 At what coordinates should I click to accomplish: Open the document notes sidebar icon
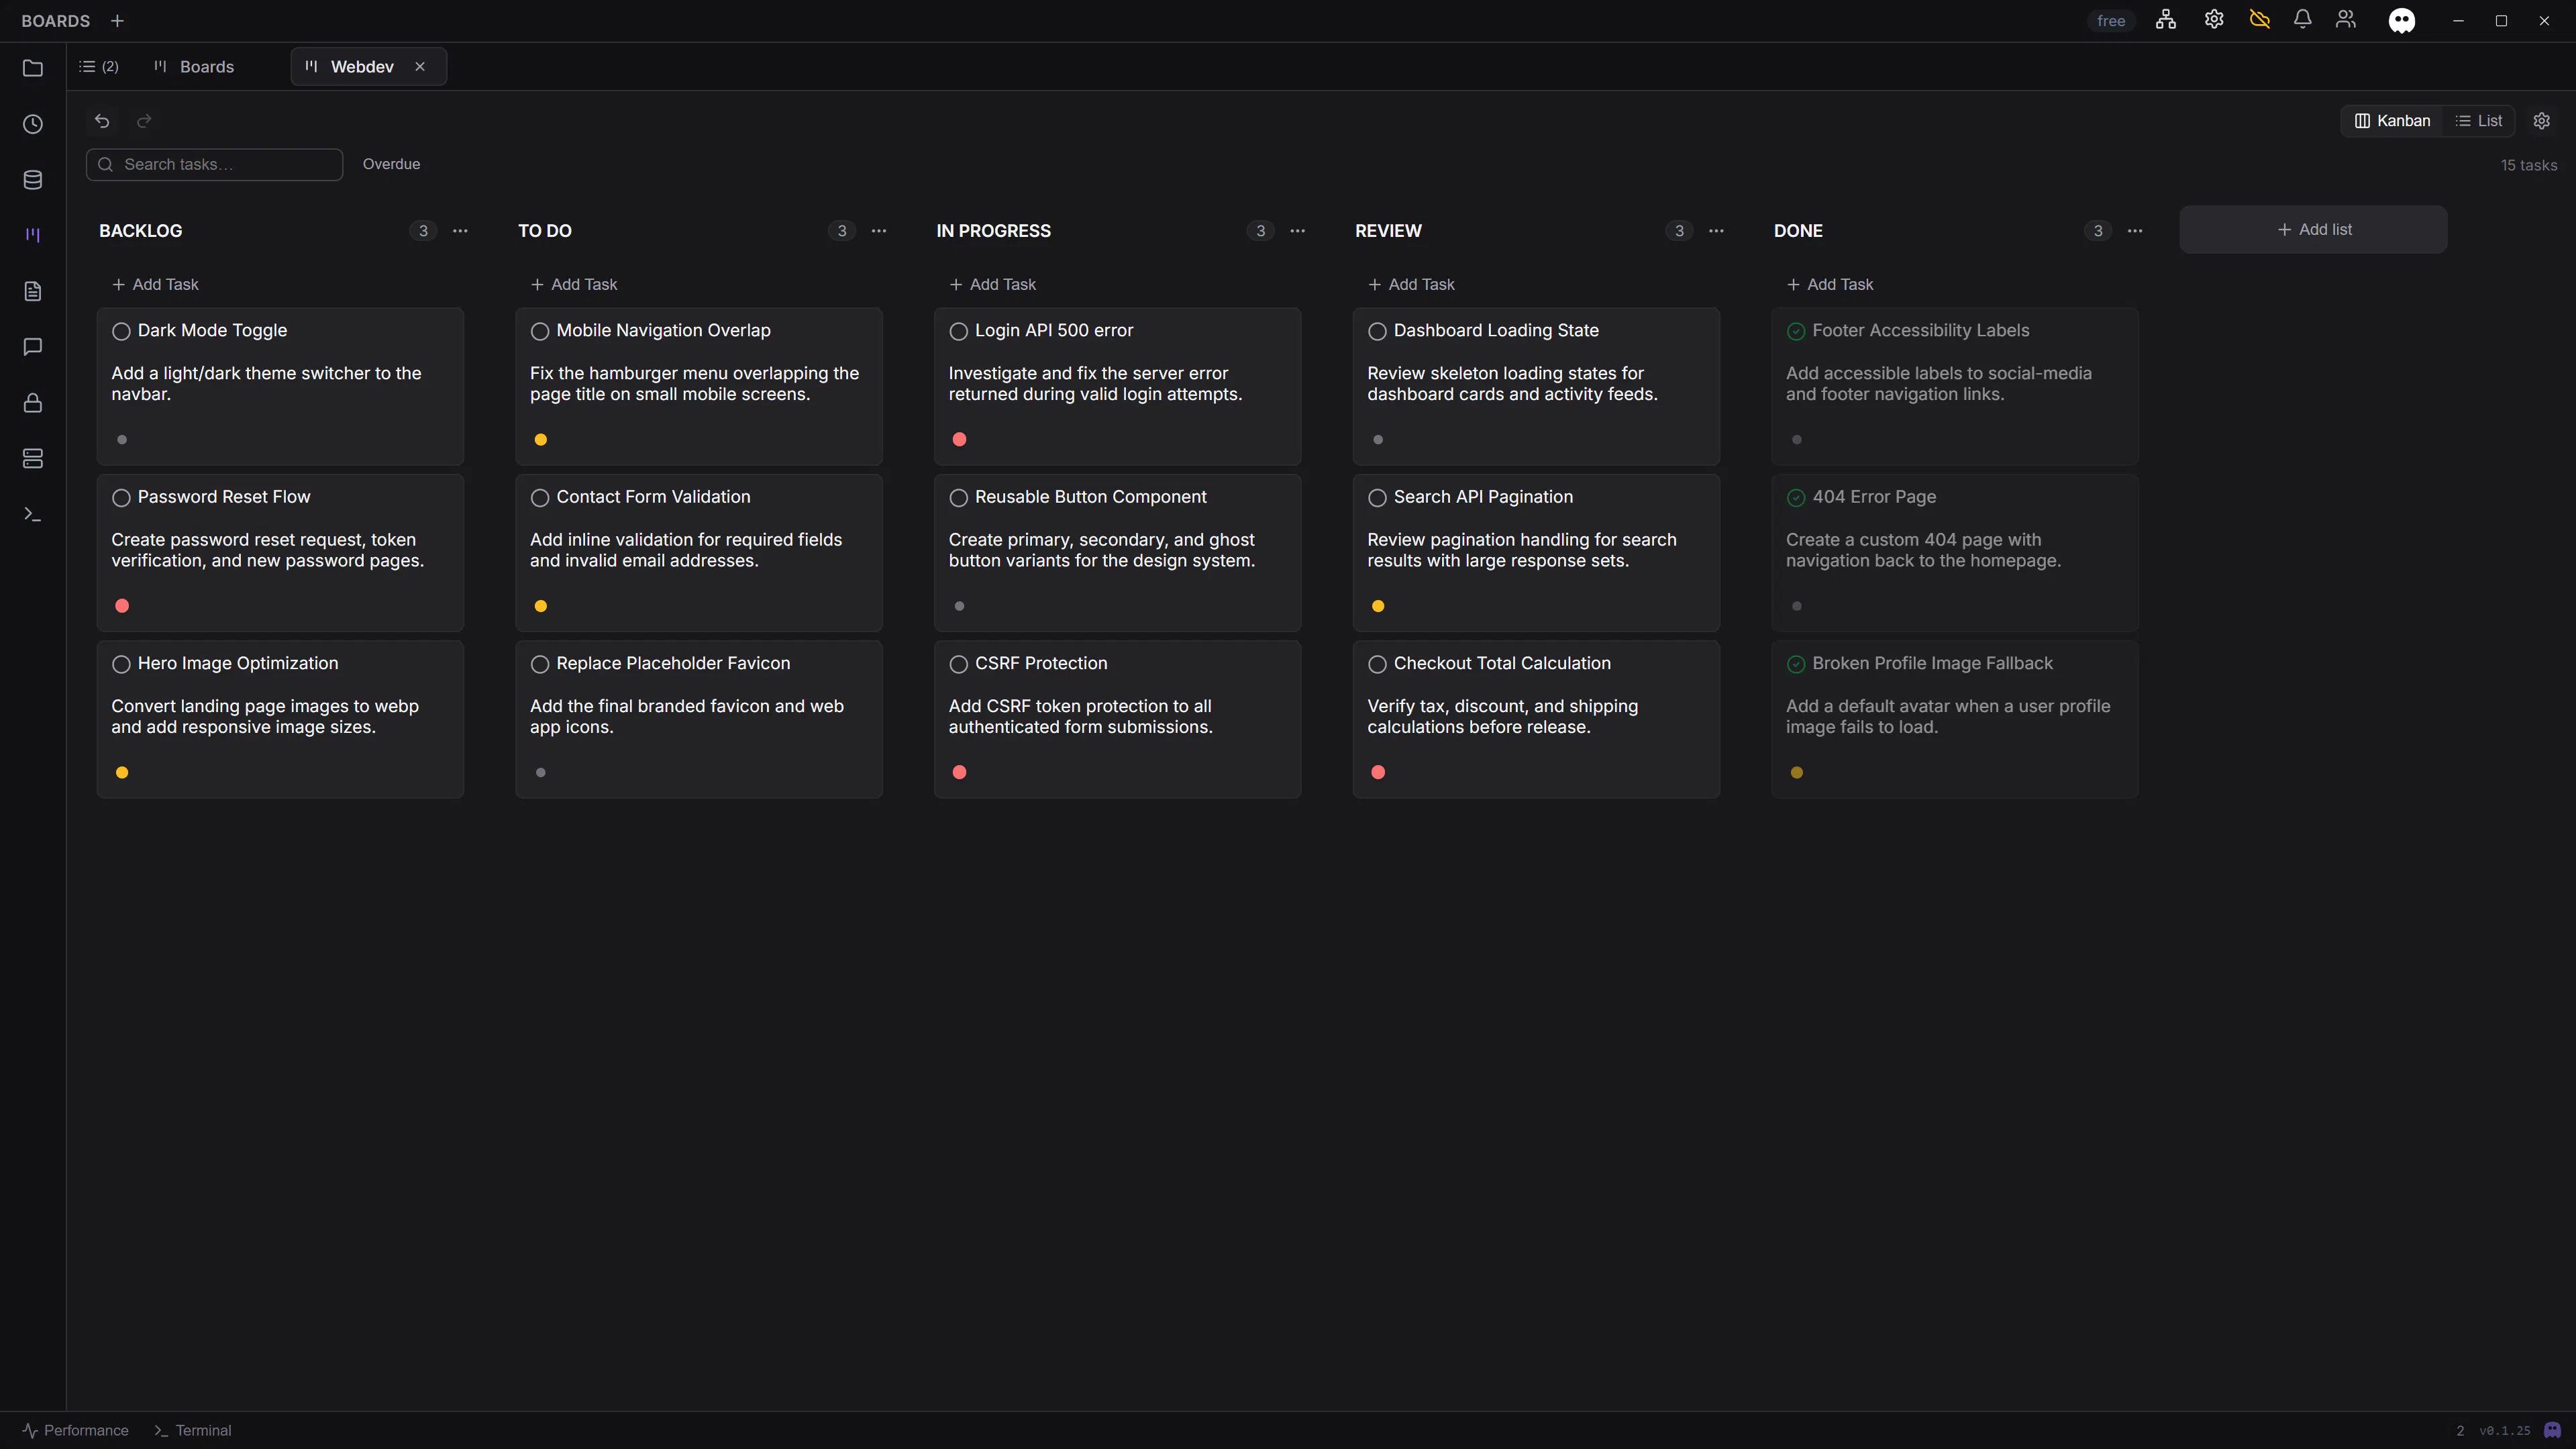click(33, 291)
